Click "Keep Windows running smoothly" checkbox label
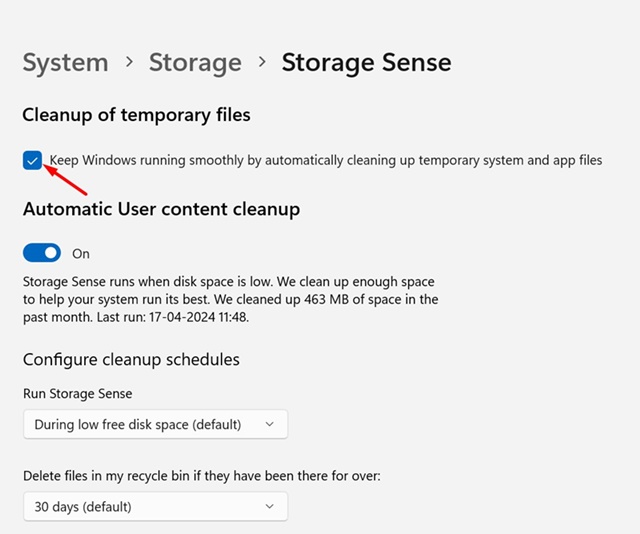640x534 pixels. 326,160
